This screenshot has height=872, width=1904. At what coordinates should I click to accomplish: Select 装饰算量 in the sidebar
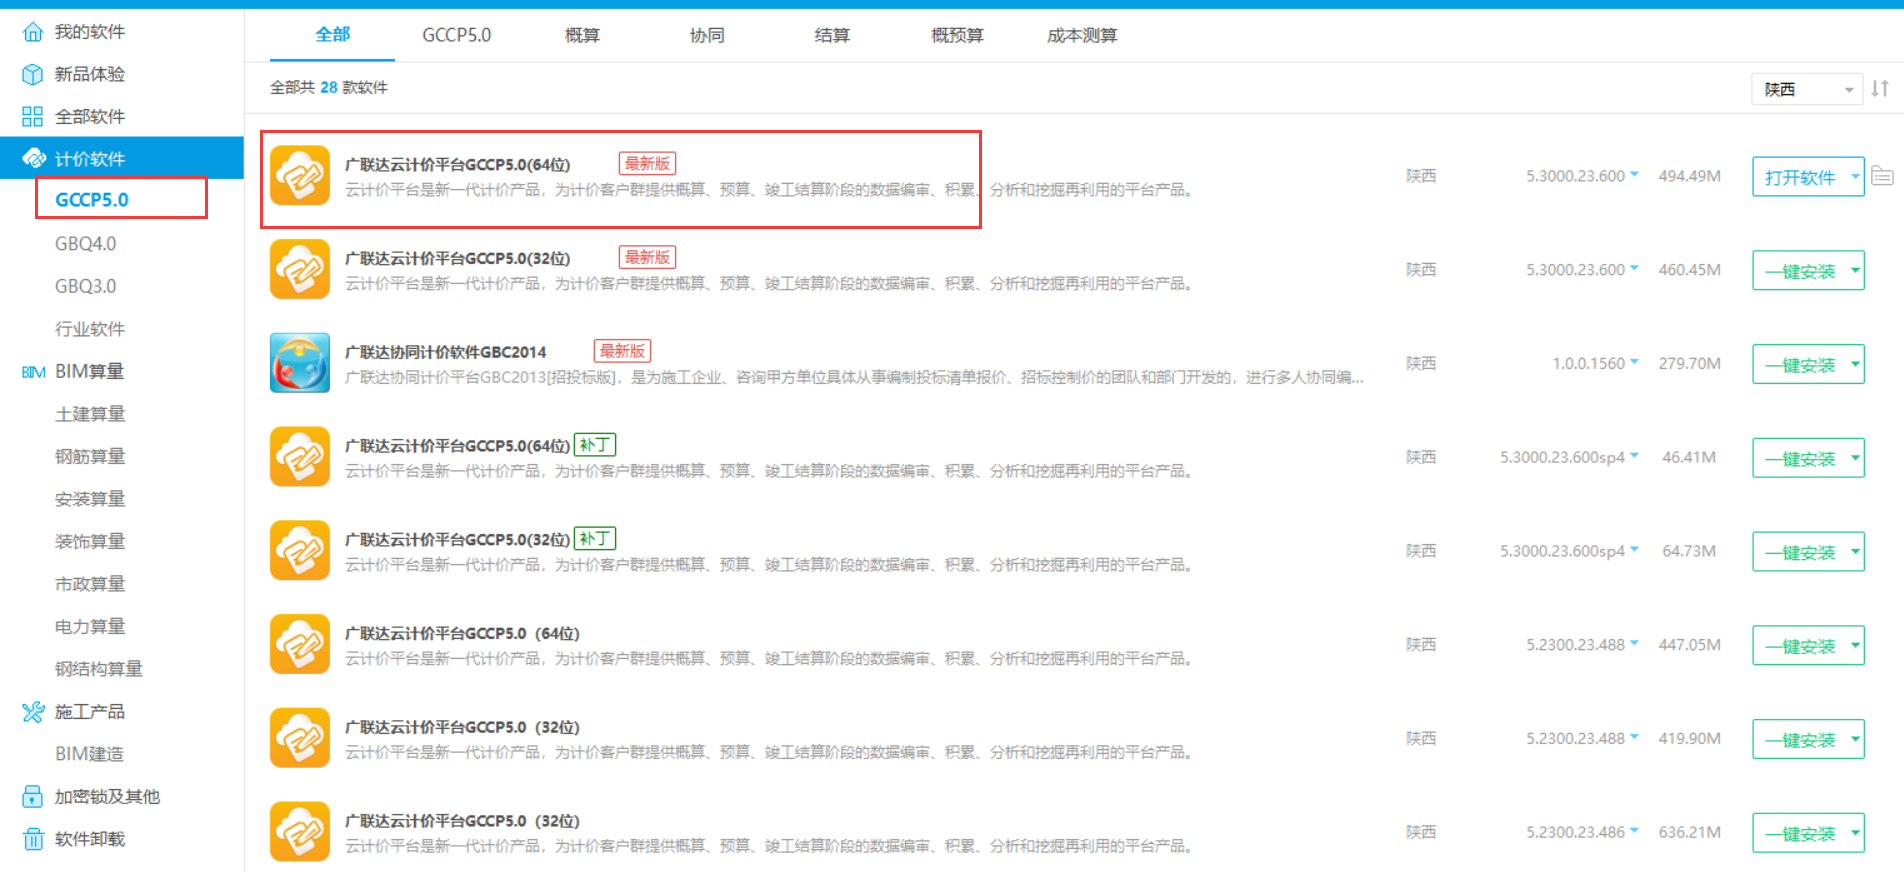(x=90, y=541)
